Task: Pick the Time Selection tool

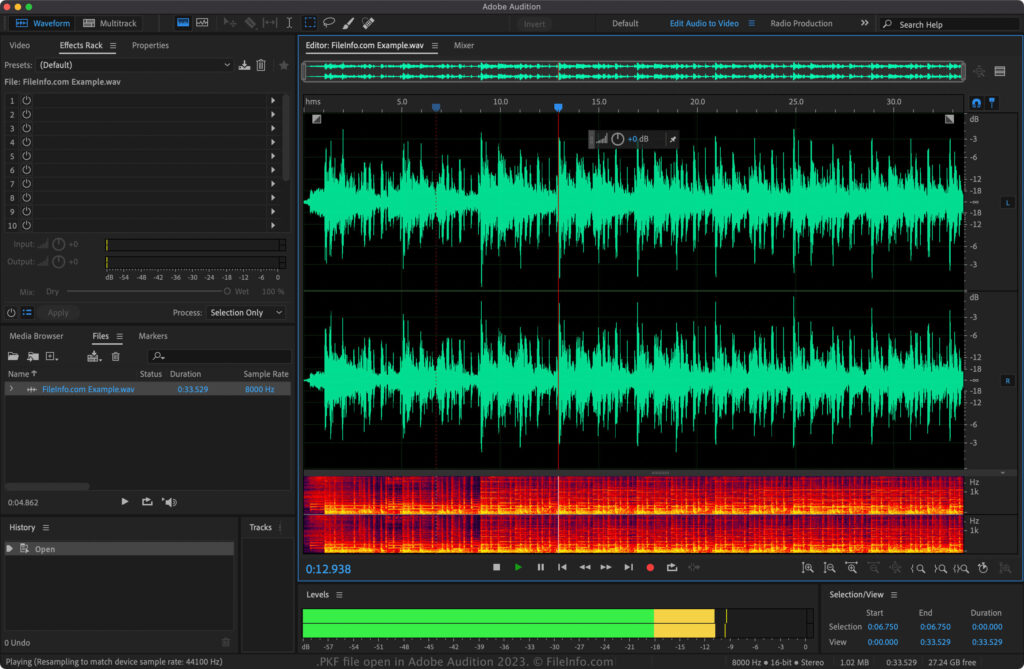Action: 290,23
